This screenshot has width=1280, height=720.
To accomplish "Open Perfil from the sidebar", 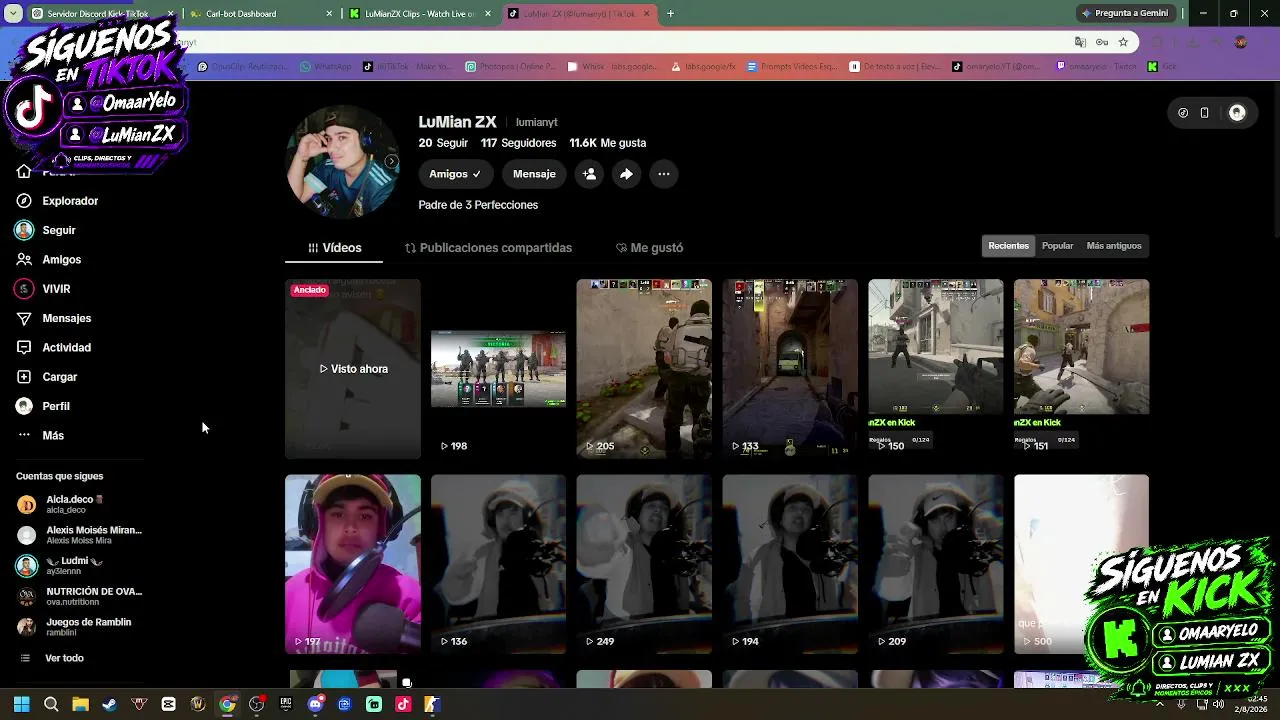I will click(43, 406).
